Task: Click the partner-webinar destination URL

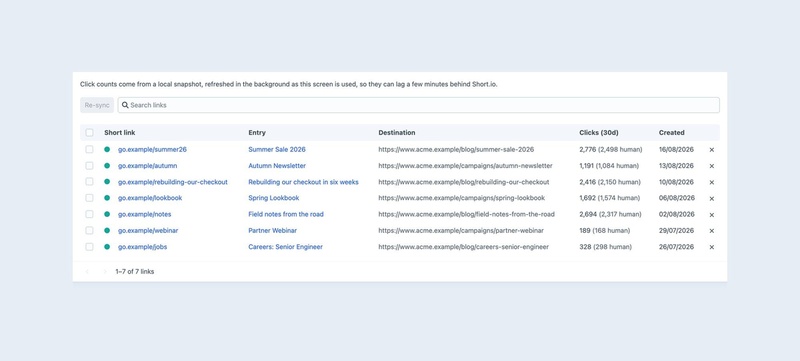Action: click(461, 230)
